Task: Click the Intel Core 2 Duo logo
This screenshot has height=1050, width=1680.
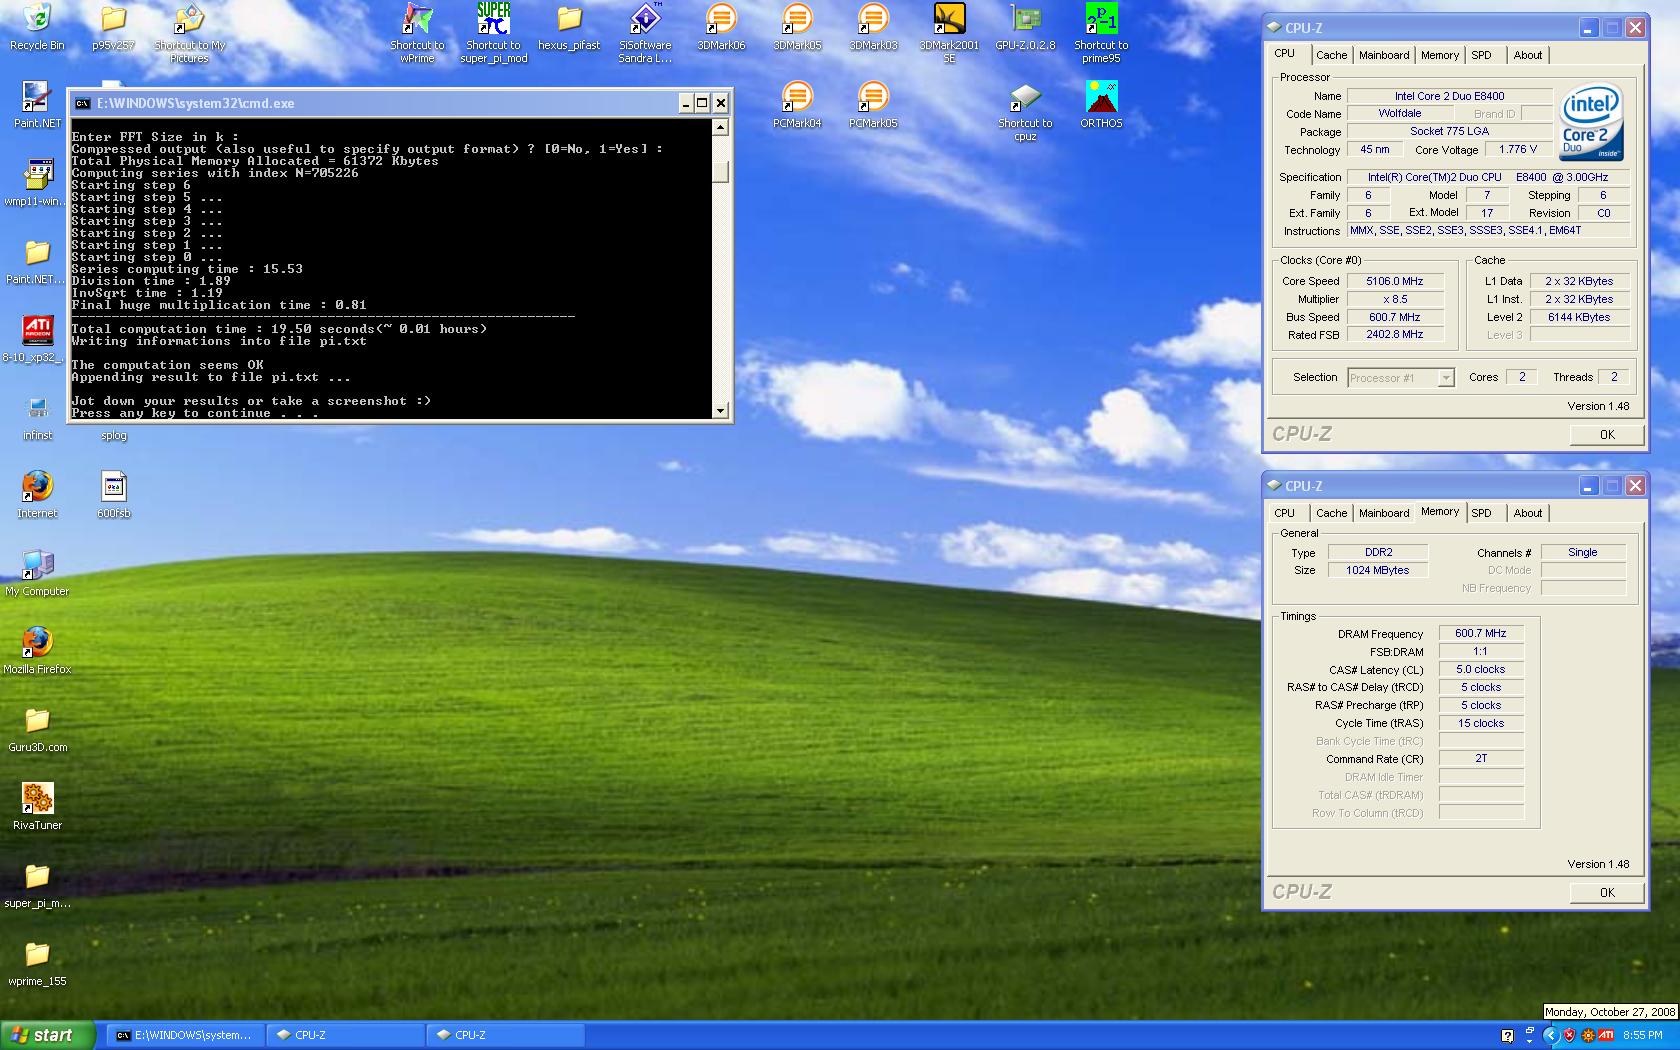Action: [1590, 122]
